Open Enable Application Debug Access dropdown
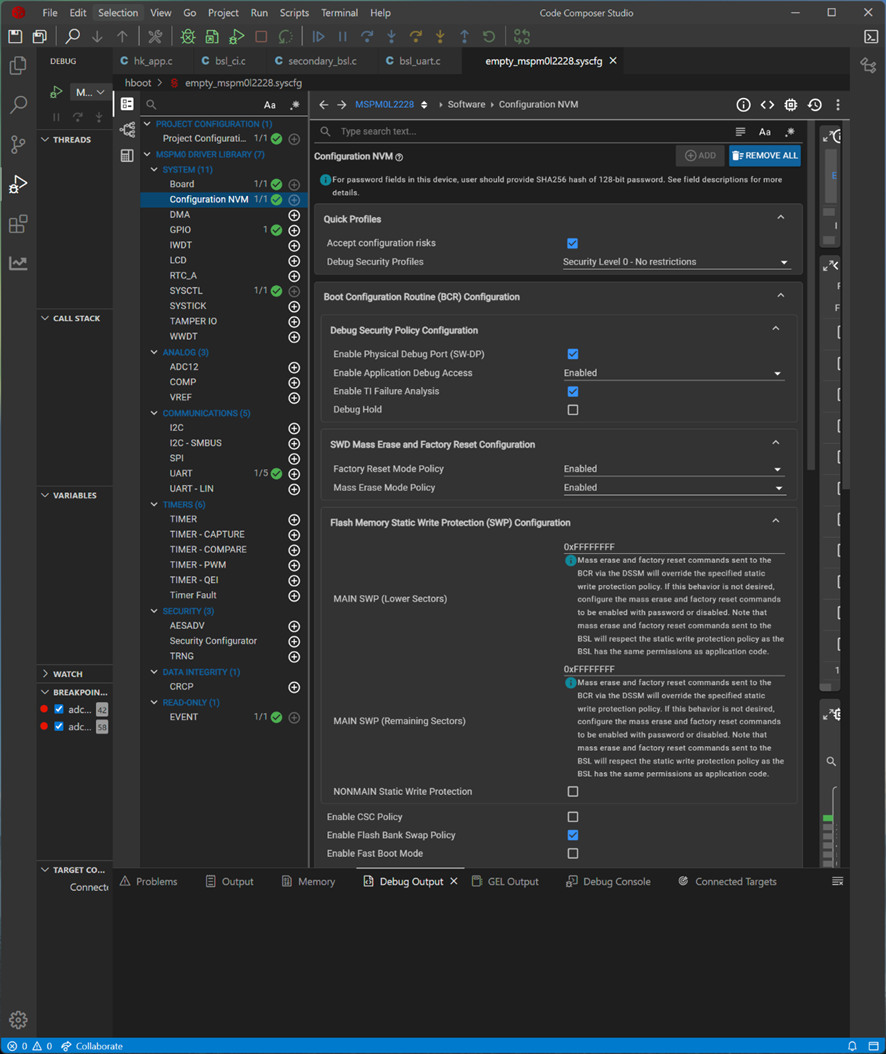Screen dimensions: 886x1054 (674, 373)
